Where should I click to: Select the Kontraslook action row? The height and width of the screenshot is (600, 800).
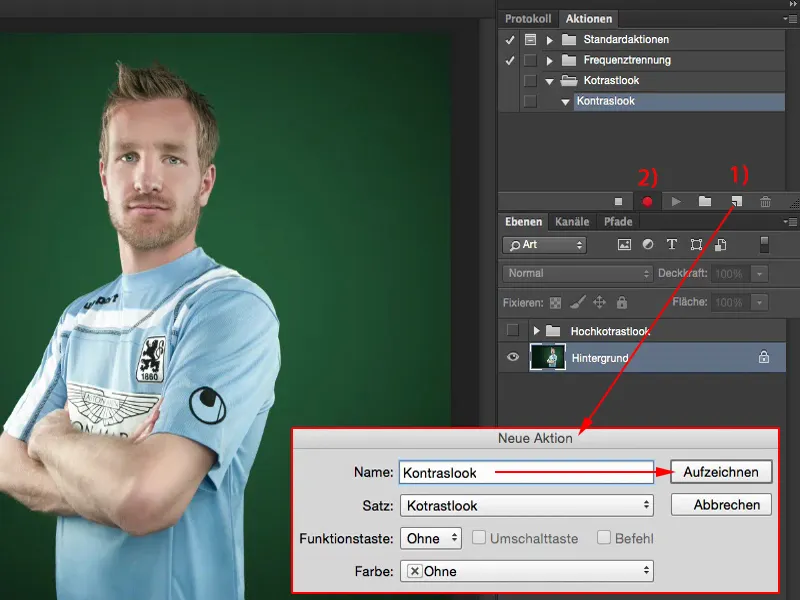click(679, 101)
